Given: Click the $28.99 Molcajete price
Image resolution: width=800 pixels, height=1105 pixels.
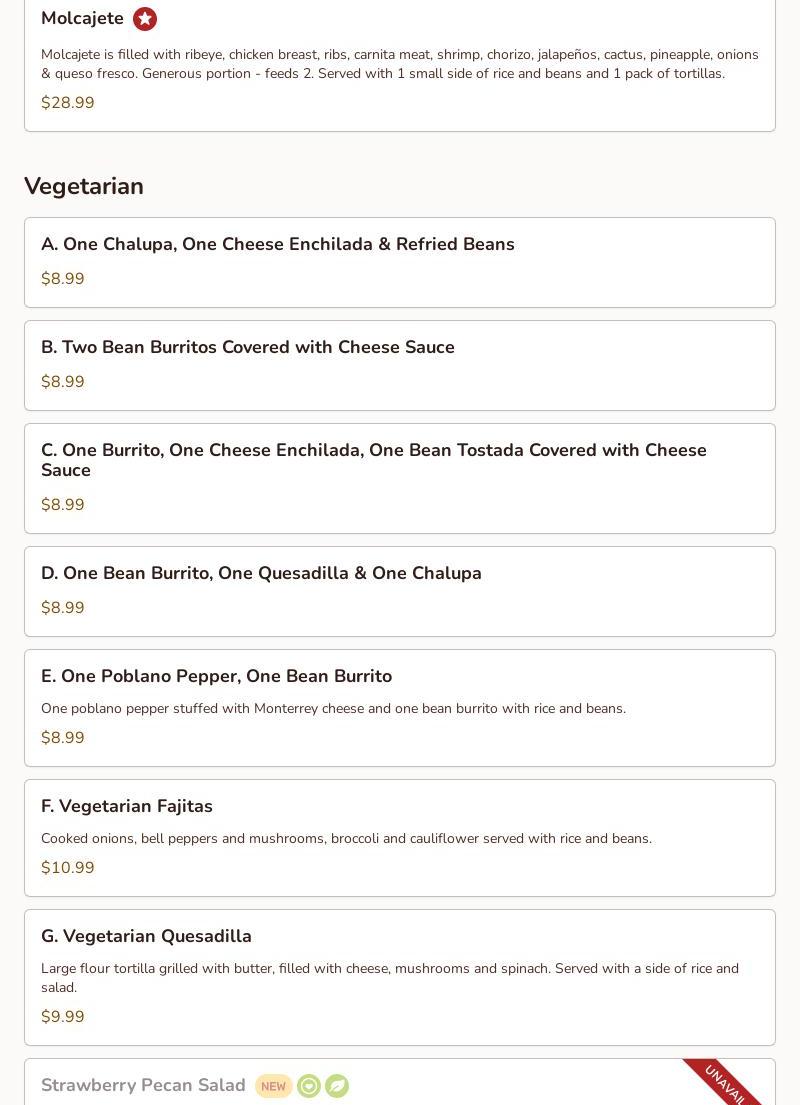Looking at the screenshot, I should pyautogui.click(x=68, y=103).
